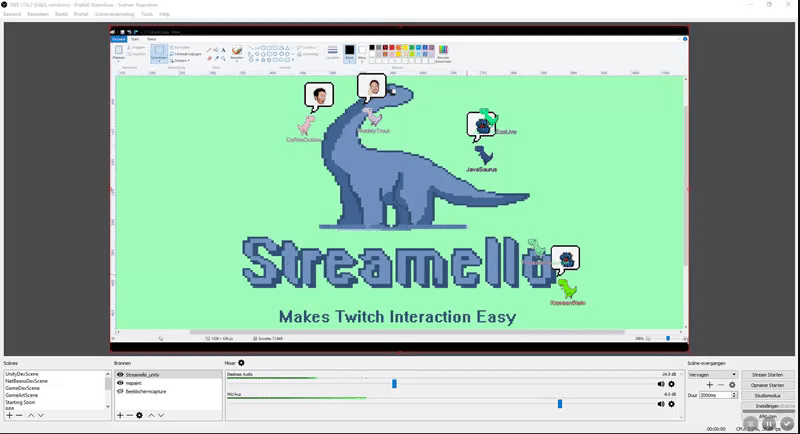800x434 pixels.
Task: Move the scene up in the Scènes list
Action: (x=31, y=416)
